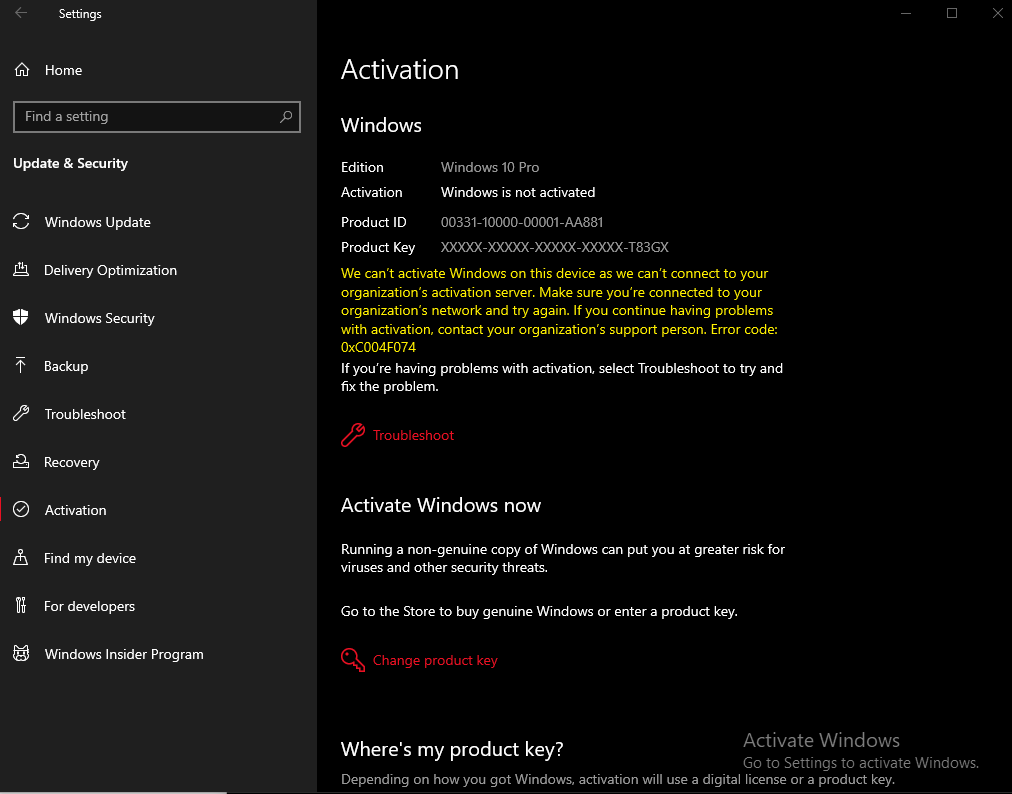This screenshot has width=1012, height=794.
Task: Click the Product ID value 00331-10000-00001-AA881
Action: point(522,222)
